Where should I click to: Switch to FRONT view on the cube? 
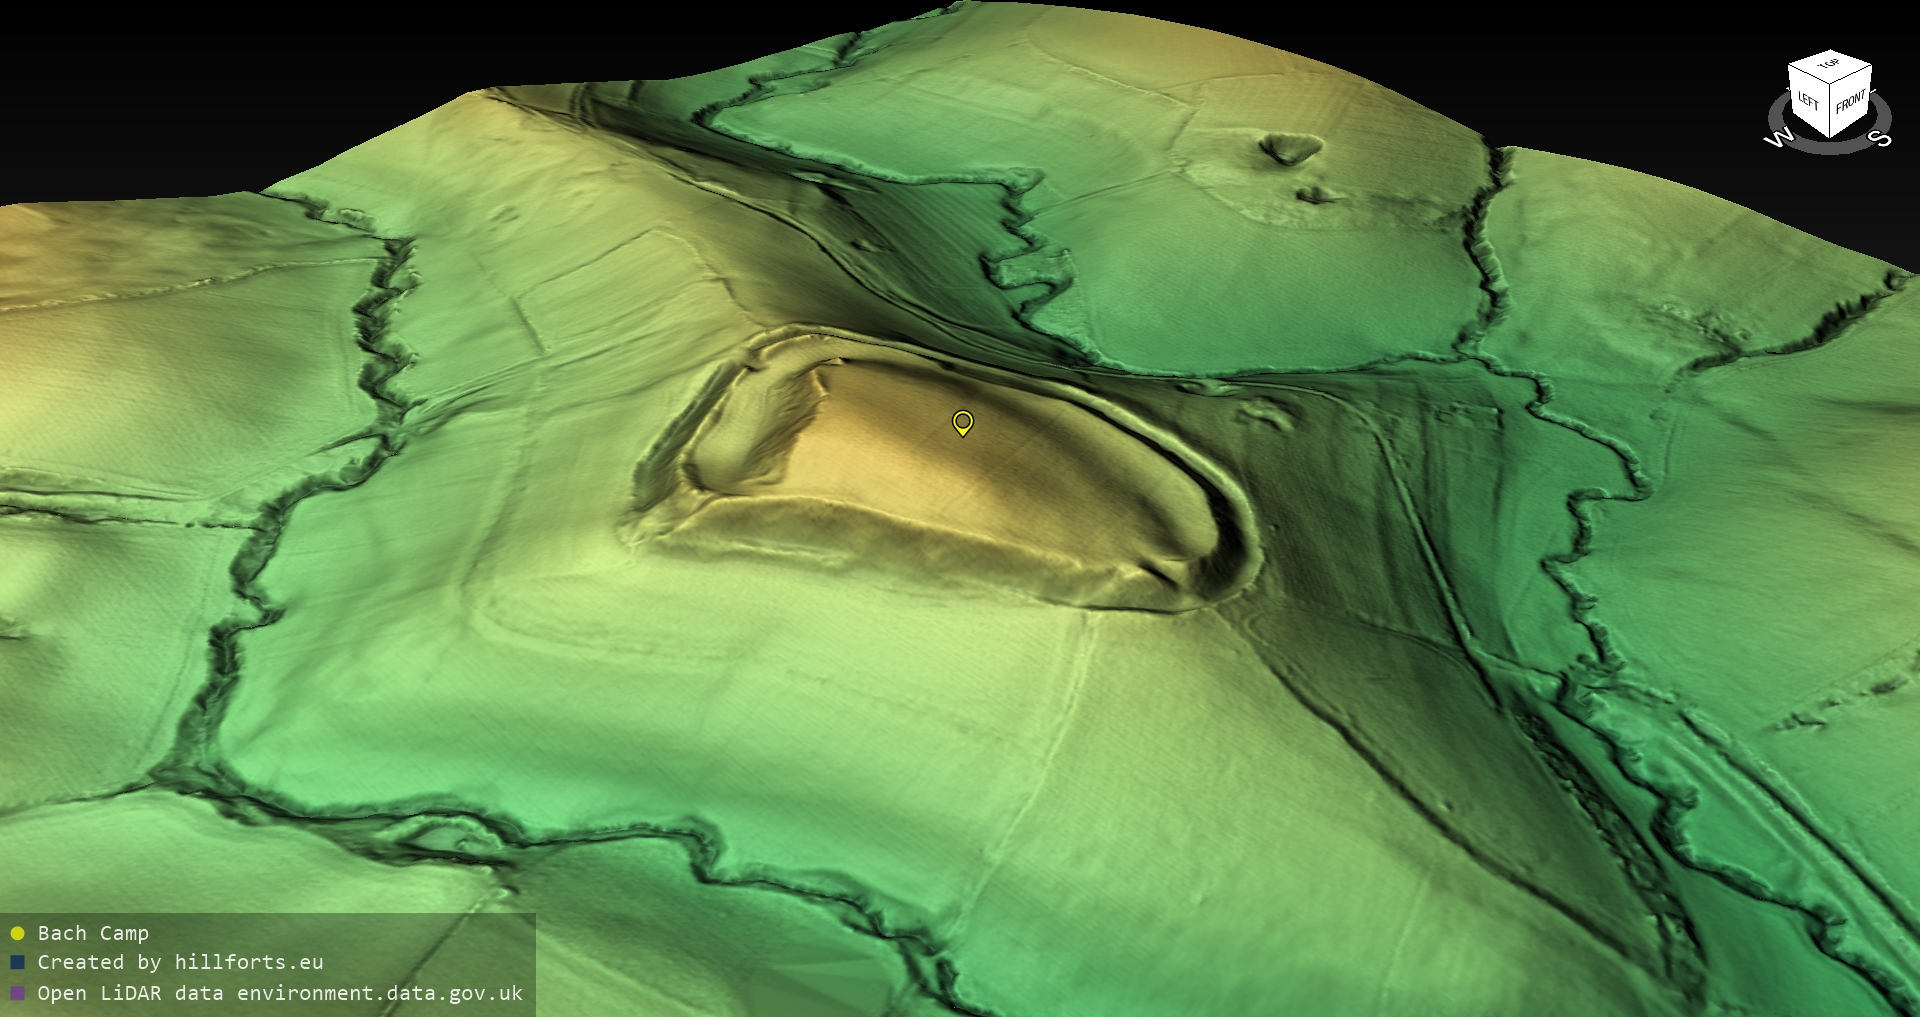(x=1850, y=102)
